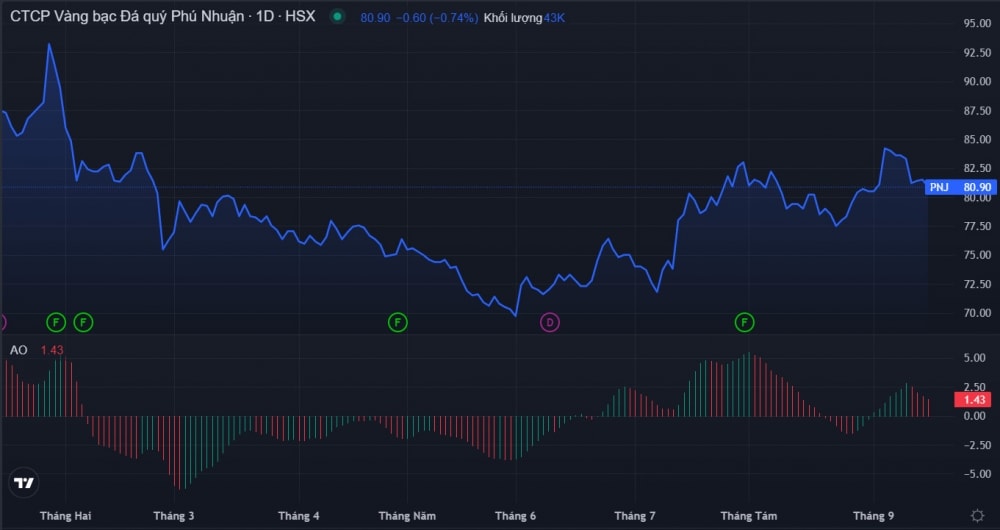This screenshot has height=530, width=1000.
Task: Click the Tháng 7 time axis label
Action: [635, 515]
